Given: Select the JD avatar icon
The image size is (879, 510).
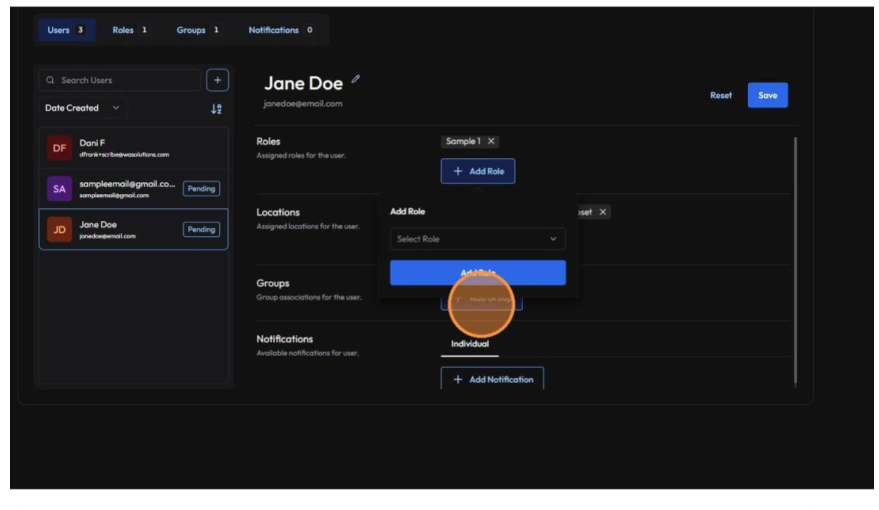Looking at the screenshot, I should (x=59, y=230).
